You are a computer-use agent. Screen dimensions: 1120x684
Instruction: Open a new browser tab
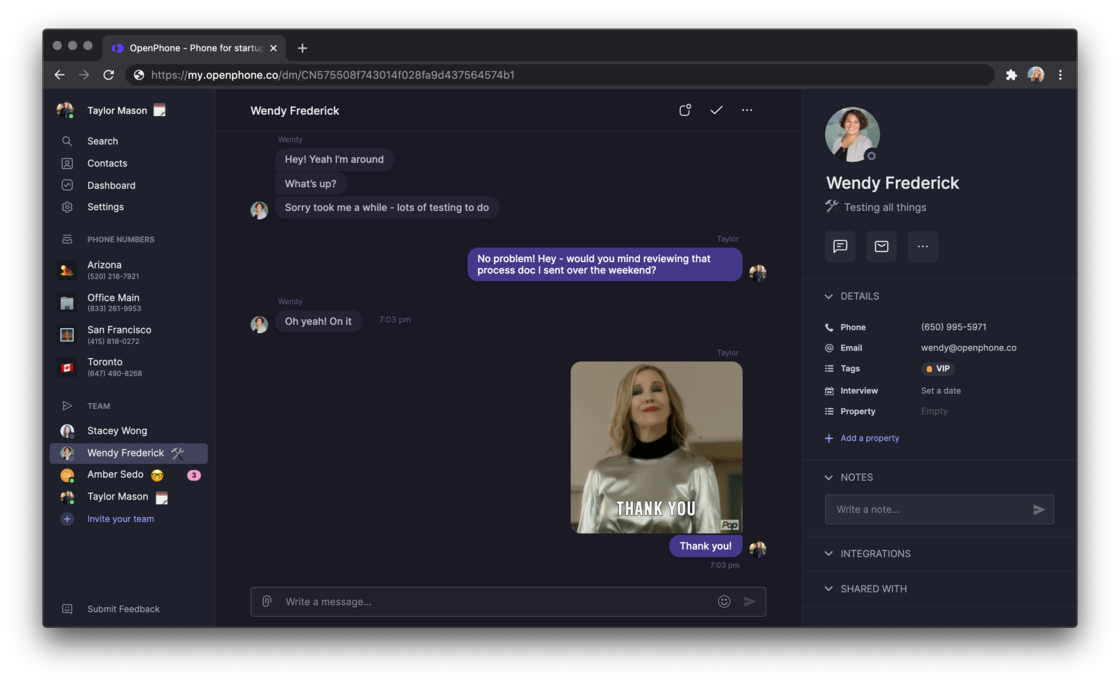302,48
